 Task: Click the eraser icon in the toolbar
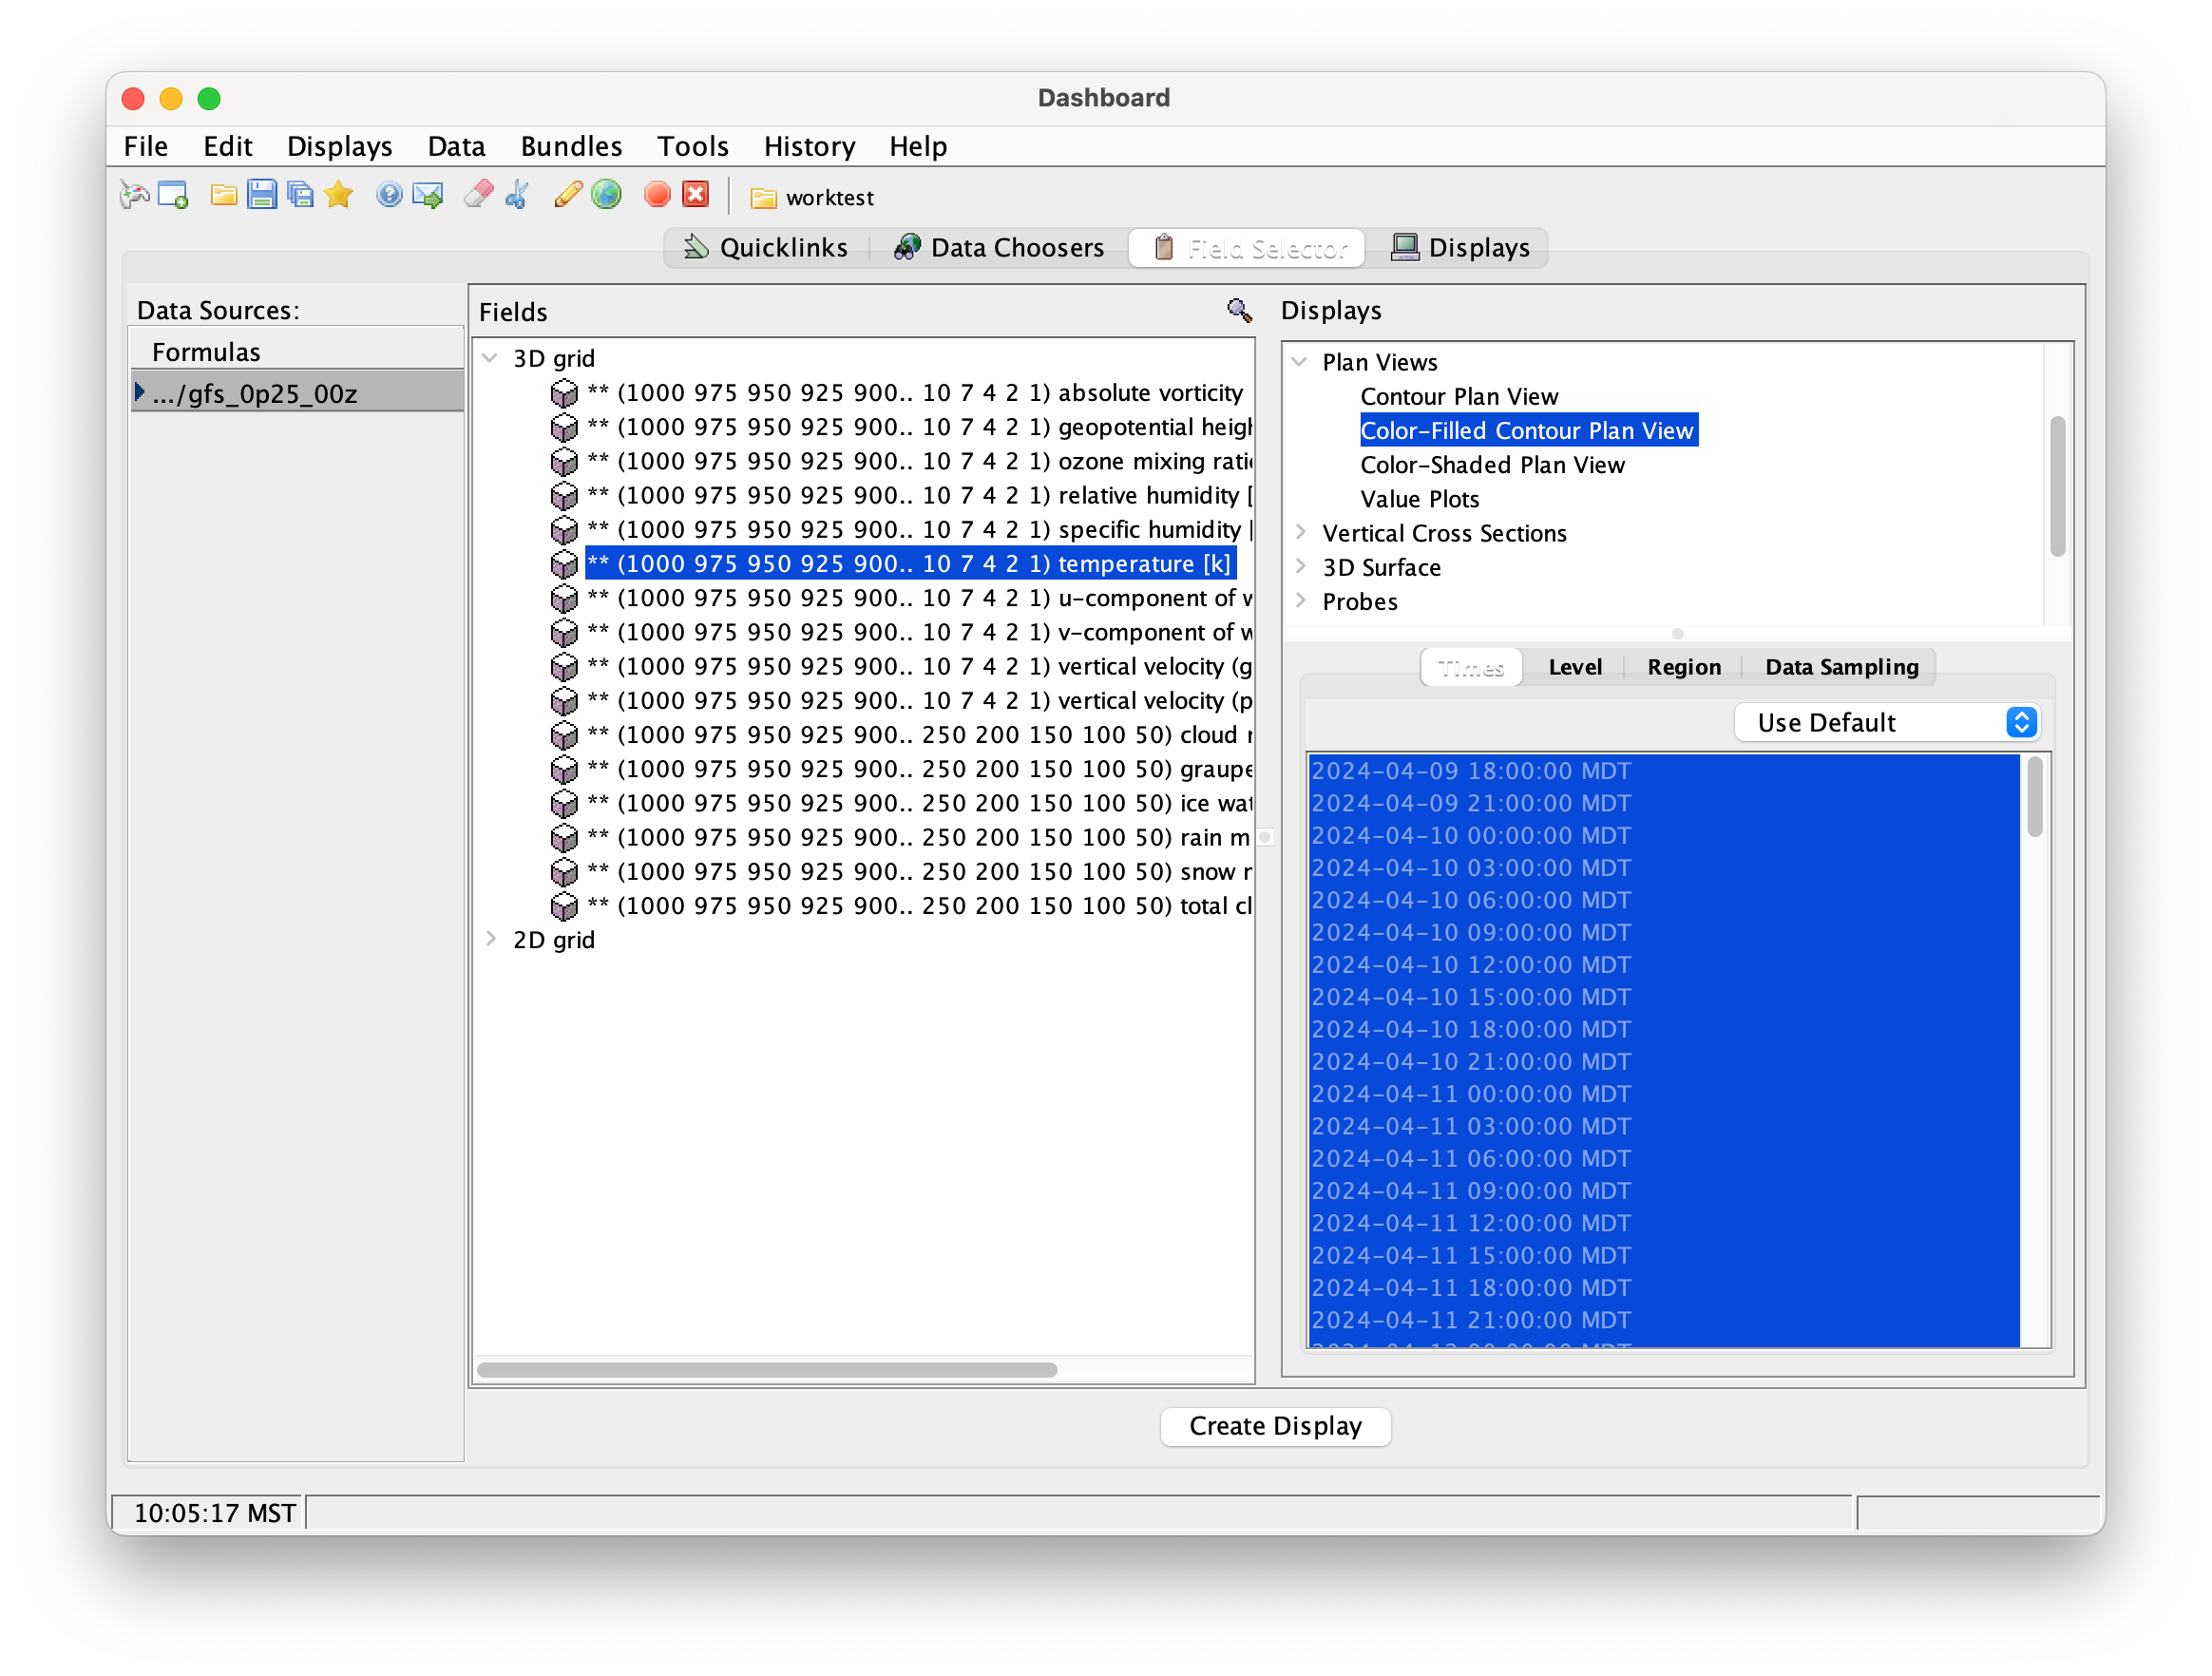pyautogui.click(x=479, y=195)
